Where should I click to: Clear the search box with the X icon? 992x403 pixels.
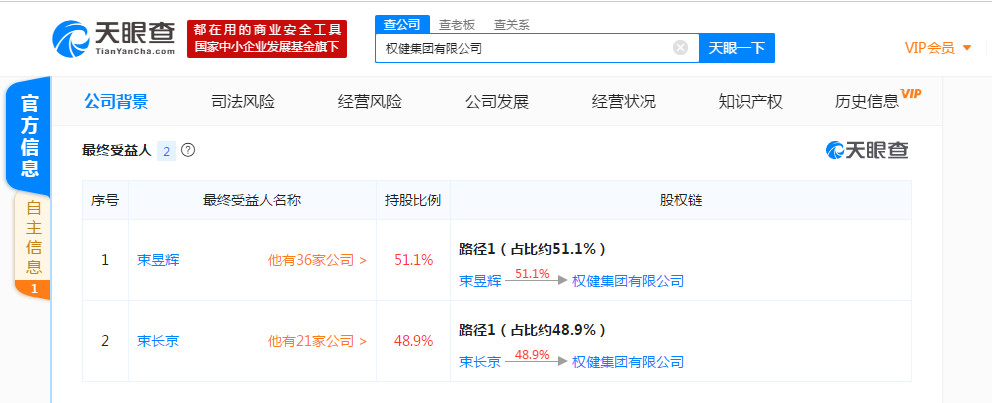point(680,47)
